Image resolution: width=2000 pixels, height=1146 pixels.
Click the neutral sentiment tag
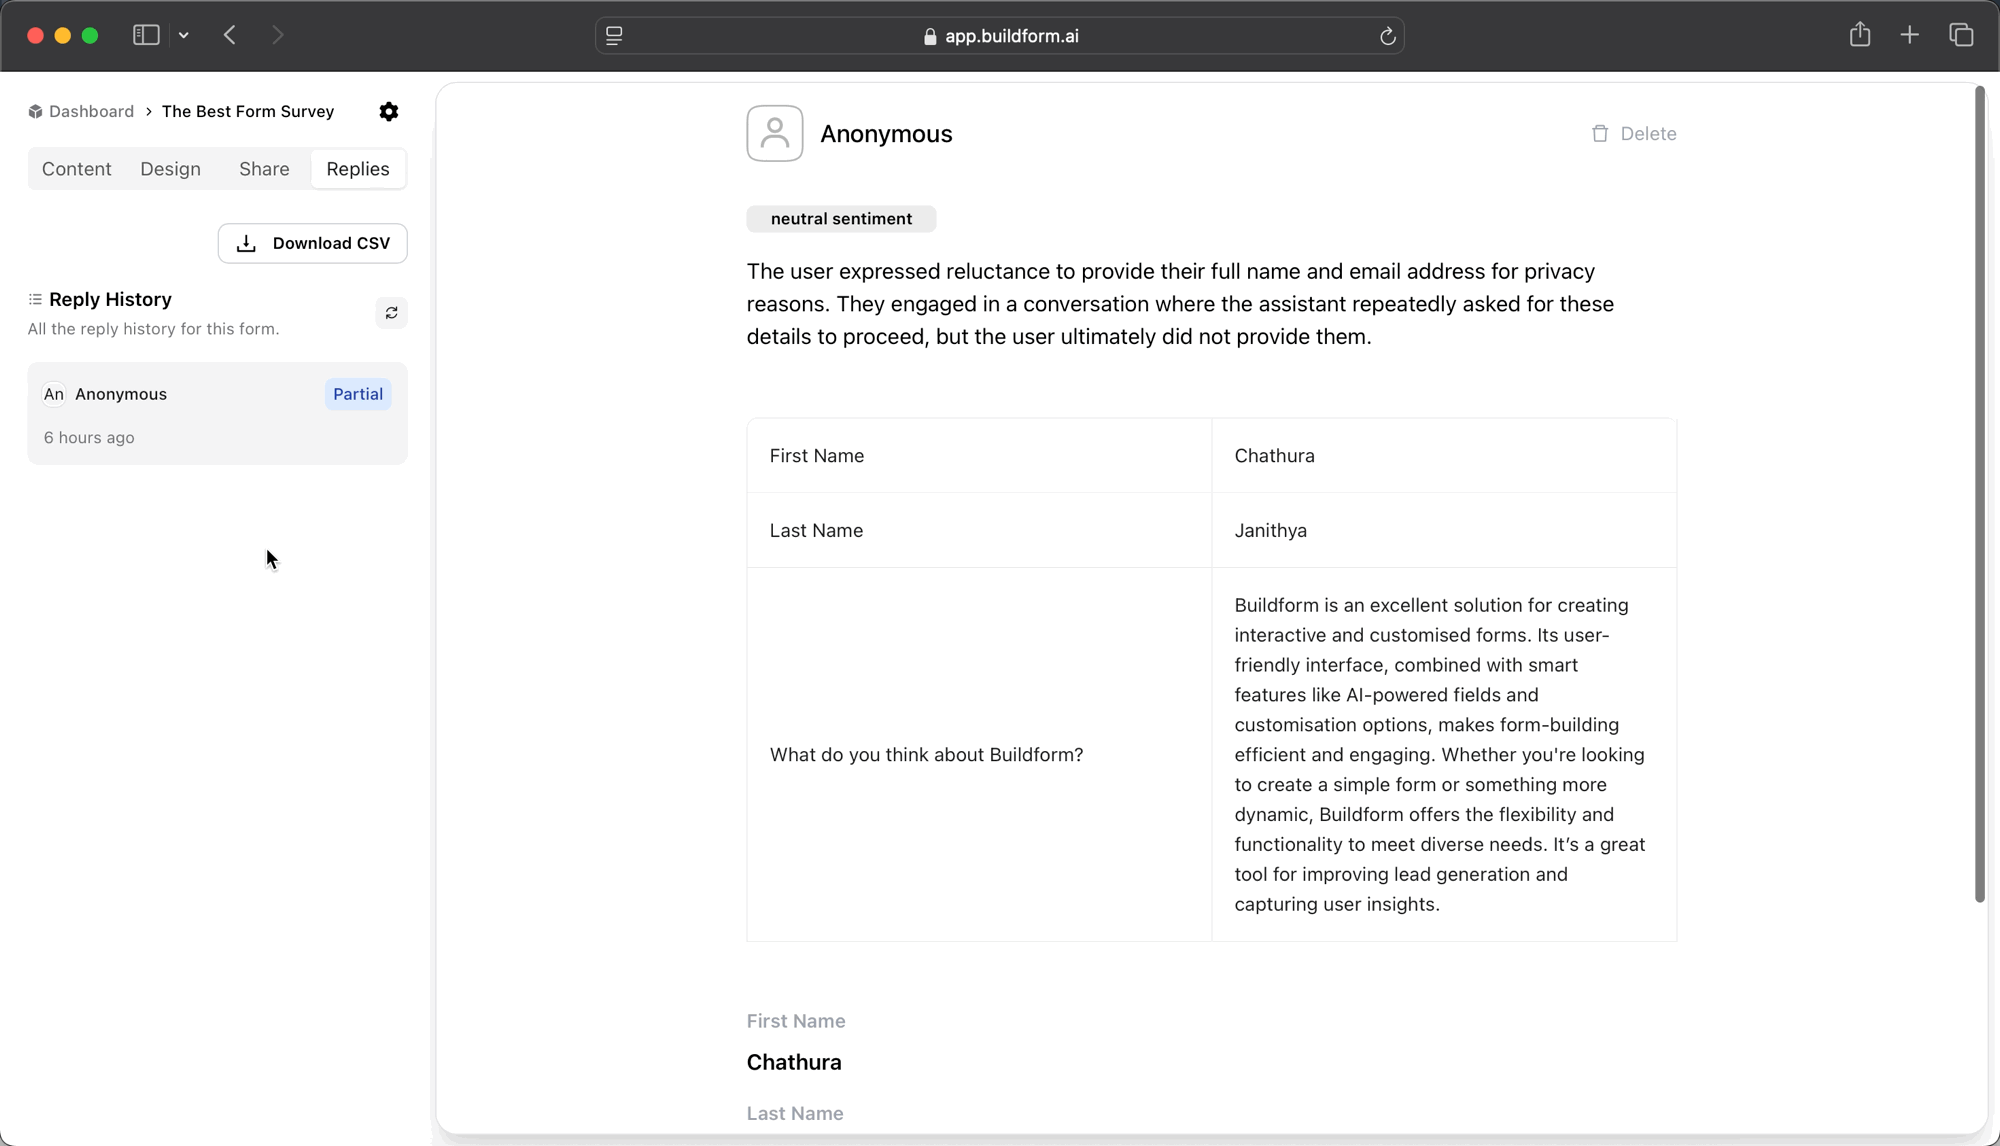pyautogui.click(x=841, y=219)
